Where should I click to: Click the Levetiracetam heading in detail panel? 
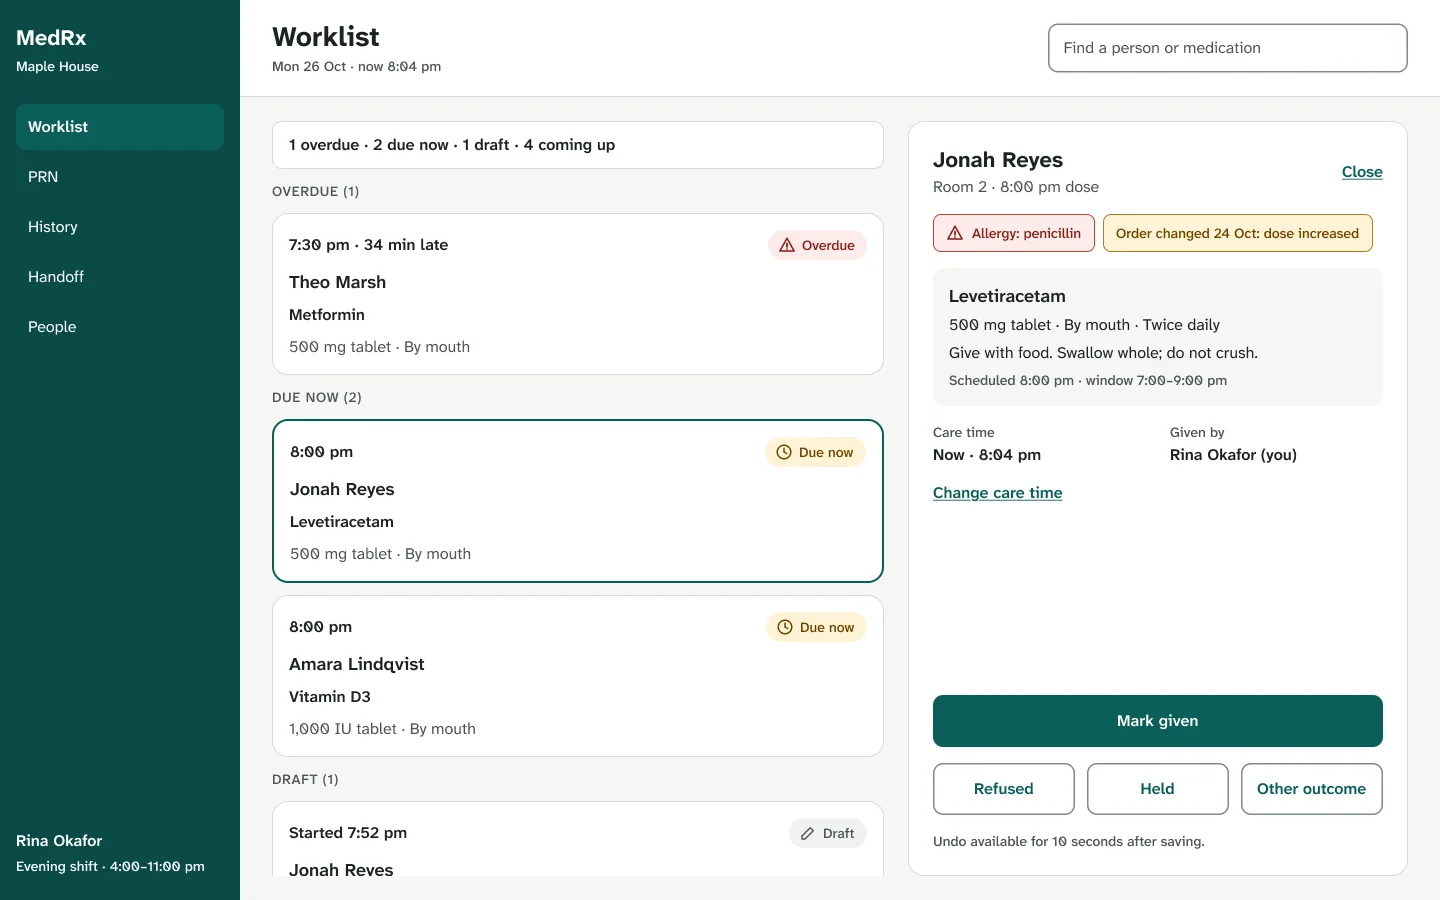[x=1007, y=296]
